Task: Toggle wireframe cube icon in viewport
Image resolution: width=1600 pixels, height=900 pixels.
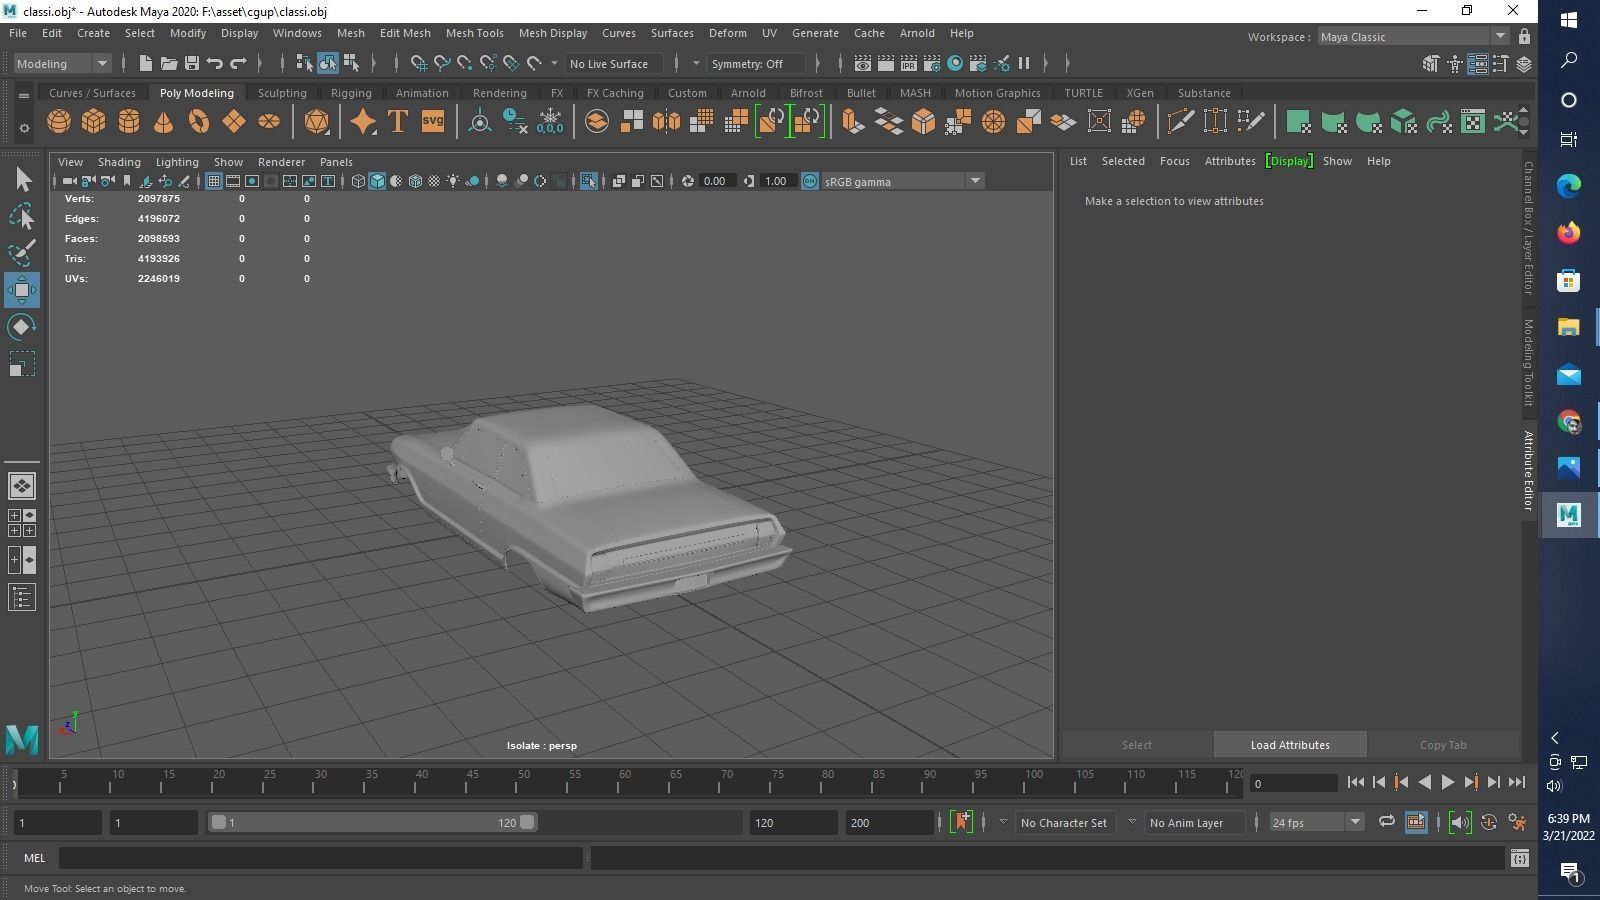Action: [x=358, y=181]
